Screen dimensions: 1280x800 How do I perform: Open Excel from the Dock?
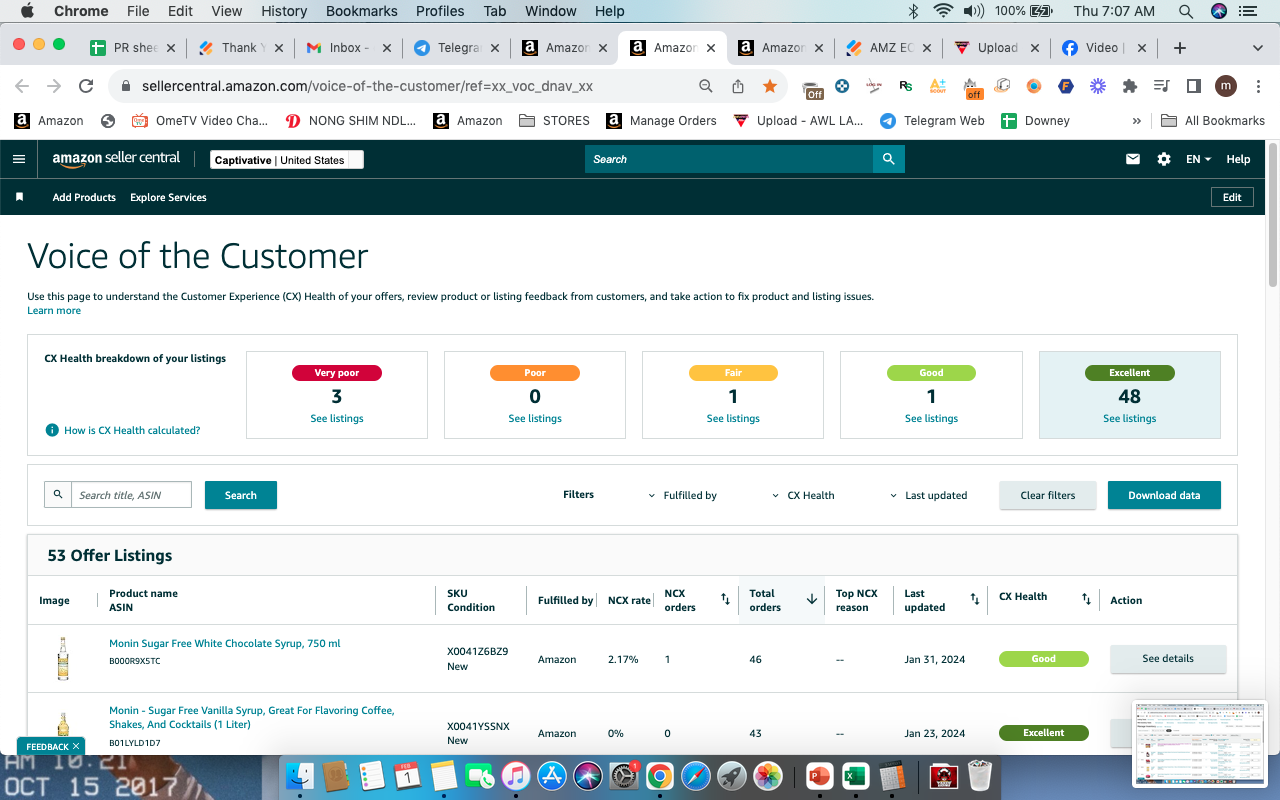point(855,775)
